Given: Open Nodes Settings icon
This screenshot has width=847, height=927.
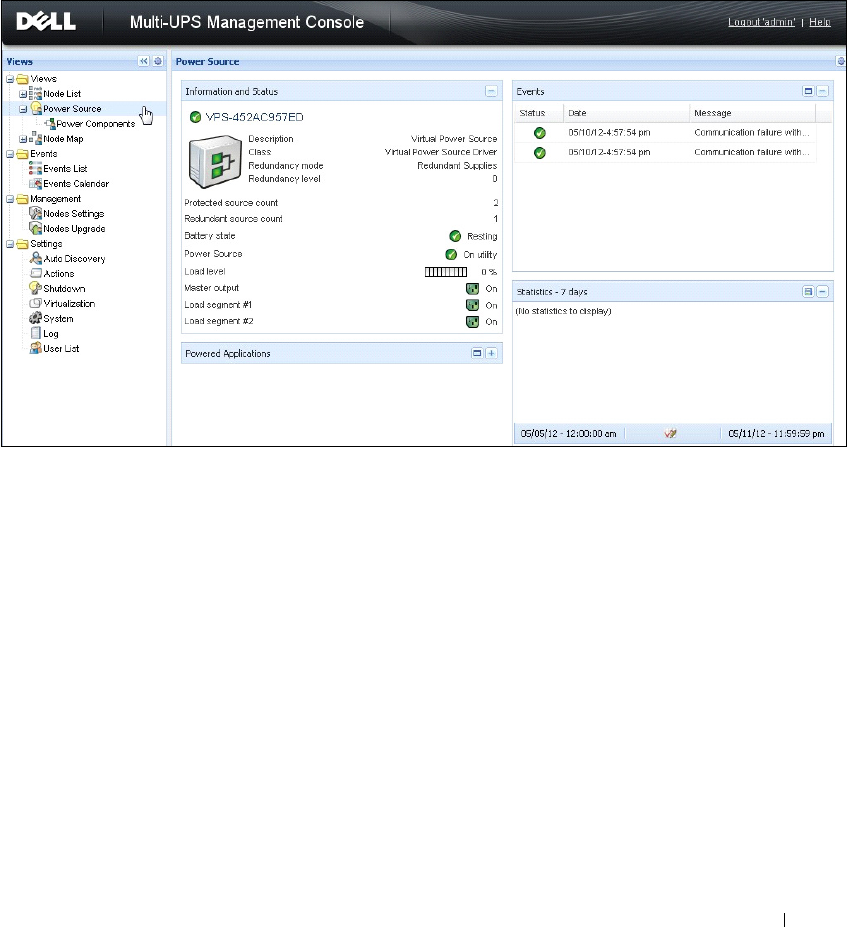Looking at the screenshot, I should [35, 213].
